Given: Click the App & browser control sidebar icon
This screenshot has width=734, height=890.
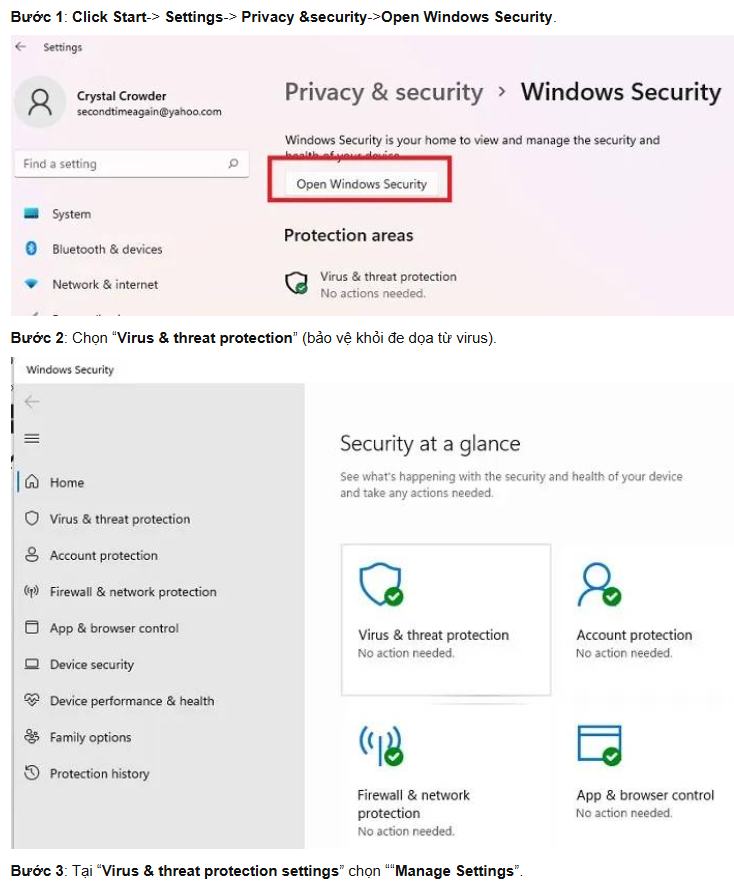Looking at the screenshot, I should click(31, 628).
